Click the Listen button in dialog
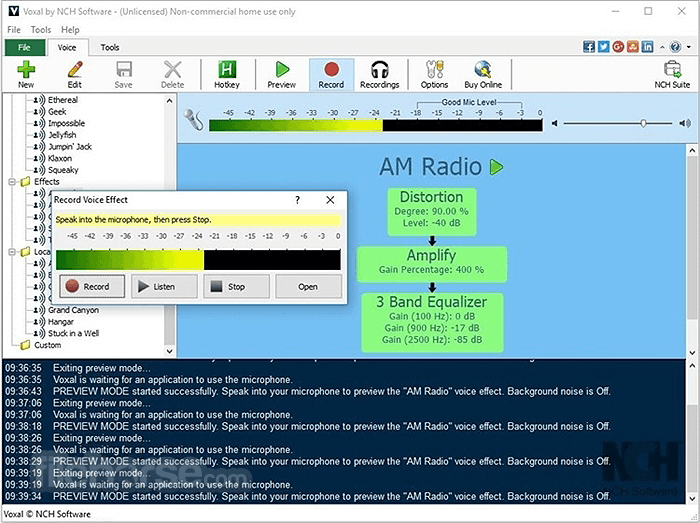 (164, 286)
